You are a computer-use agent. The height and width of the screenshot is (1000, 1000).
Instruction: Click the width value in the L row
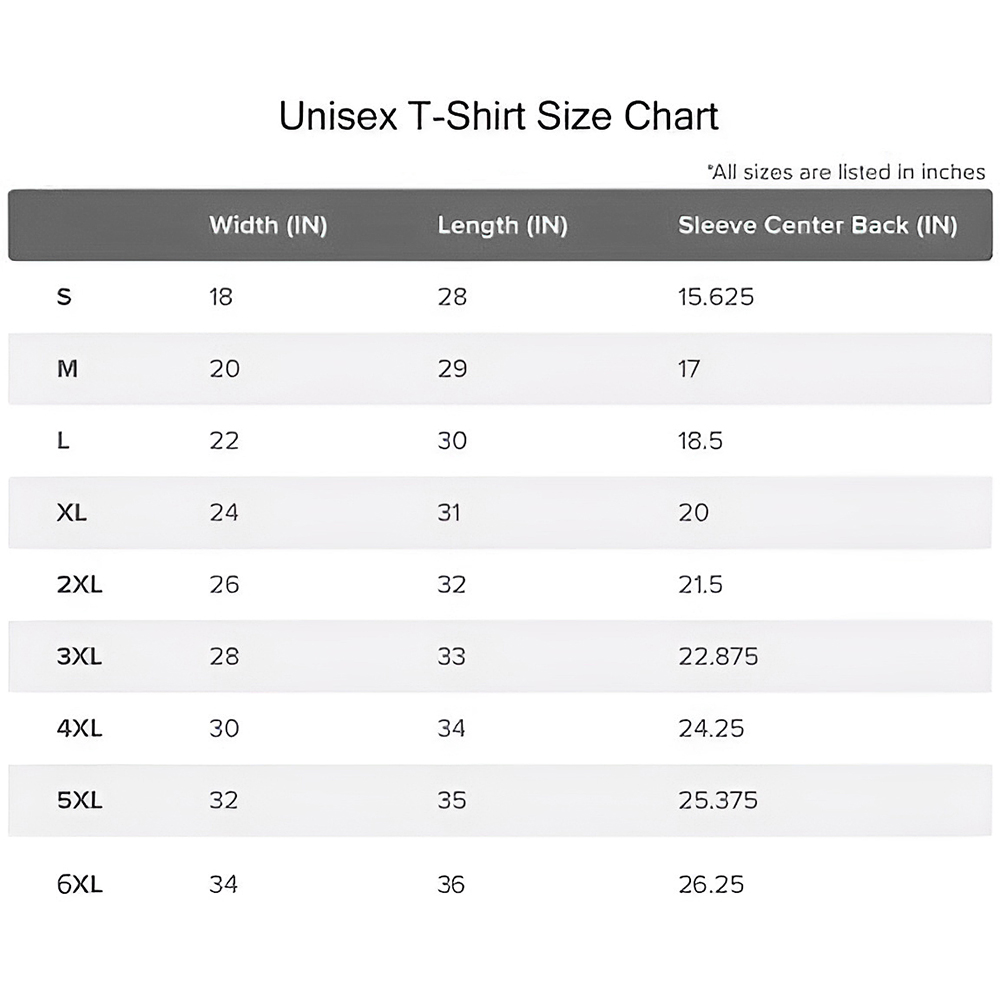224,441
